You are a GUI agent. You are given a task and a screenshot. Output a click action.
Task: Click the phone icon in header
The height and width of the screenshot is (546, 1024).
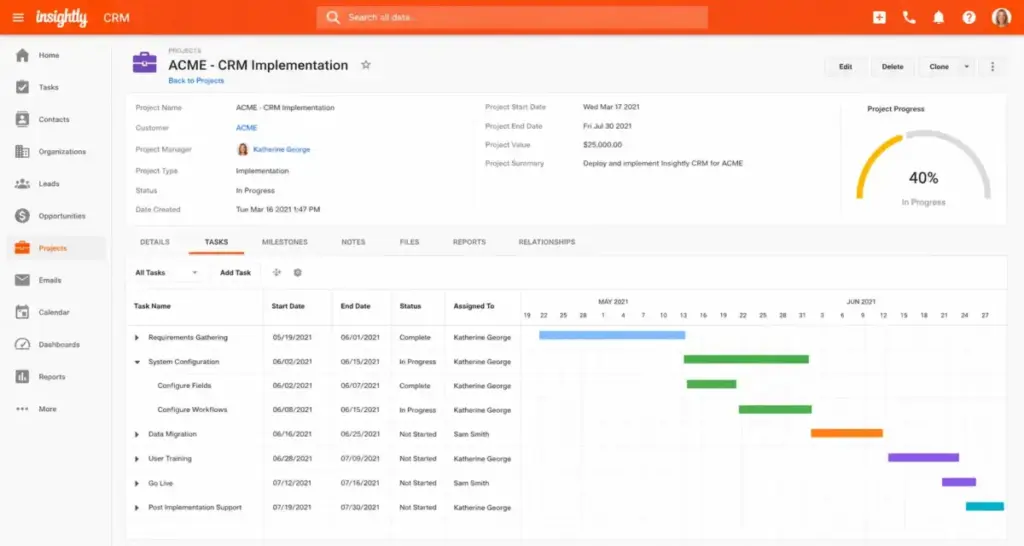coord(908,18)
